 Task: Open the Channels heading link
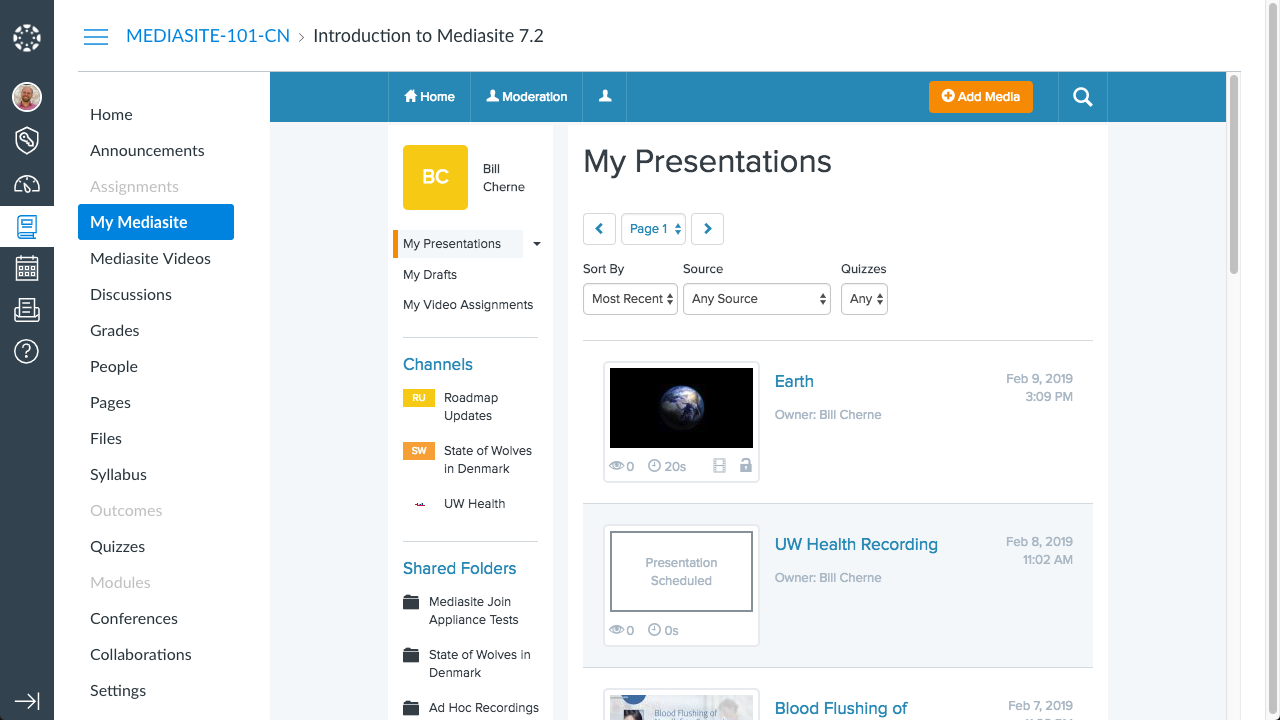coord(438,365)
